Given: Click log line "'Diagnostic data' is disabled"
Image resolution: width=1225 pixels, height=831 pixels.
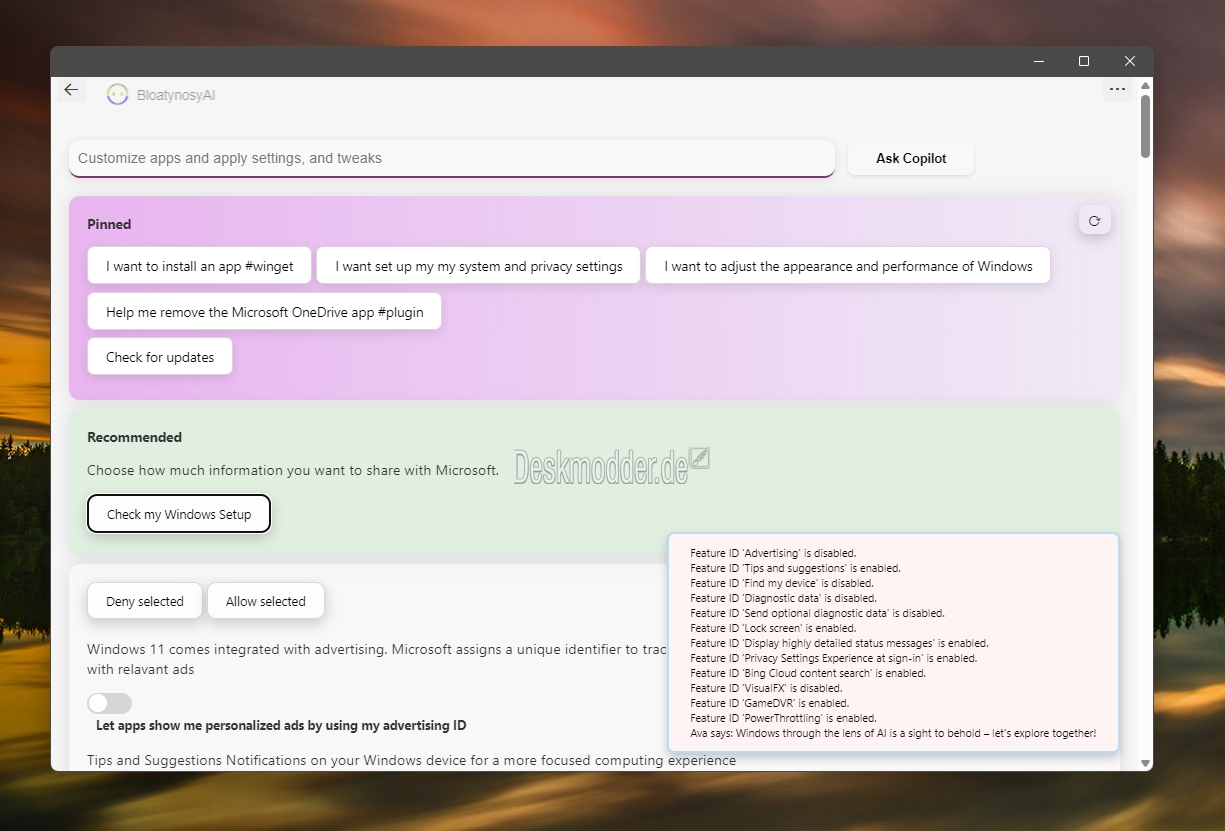Looking at the screenshot, I should [x=783, y=598].
